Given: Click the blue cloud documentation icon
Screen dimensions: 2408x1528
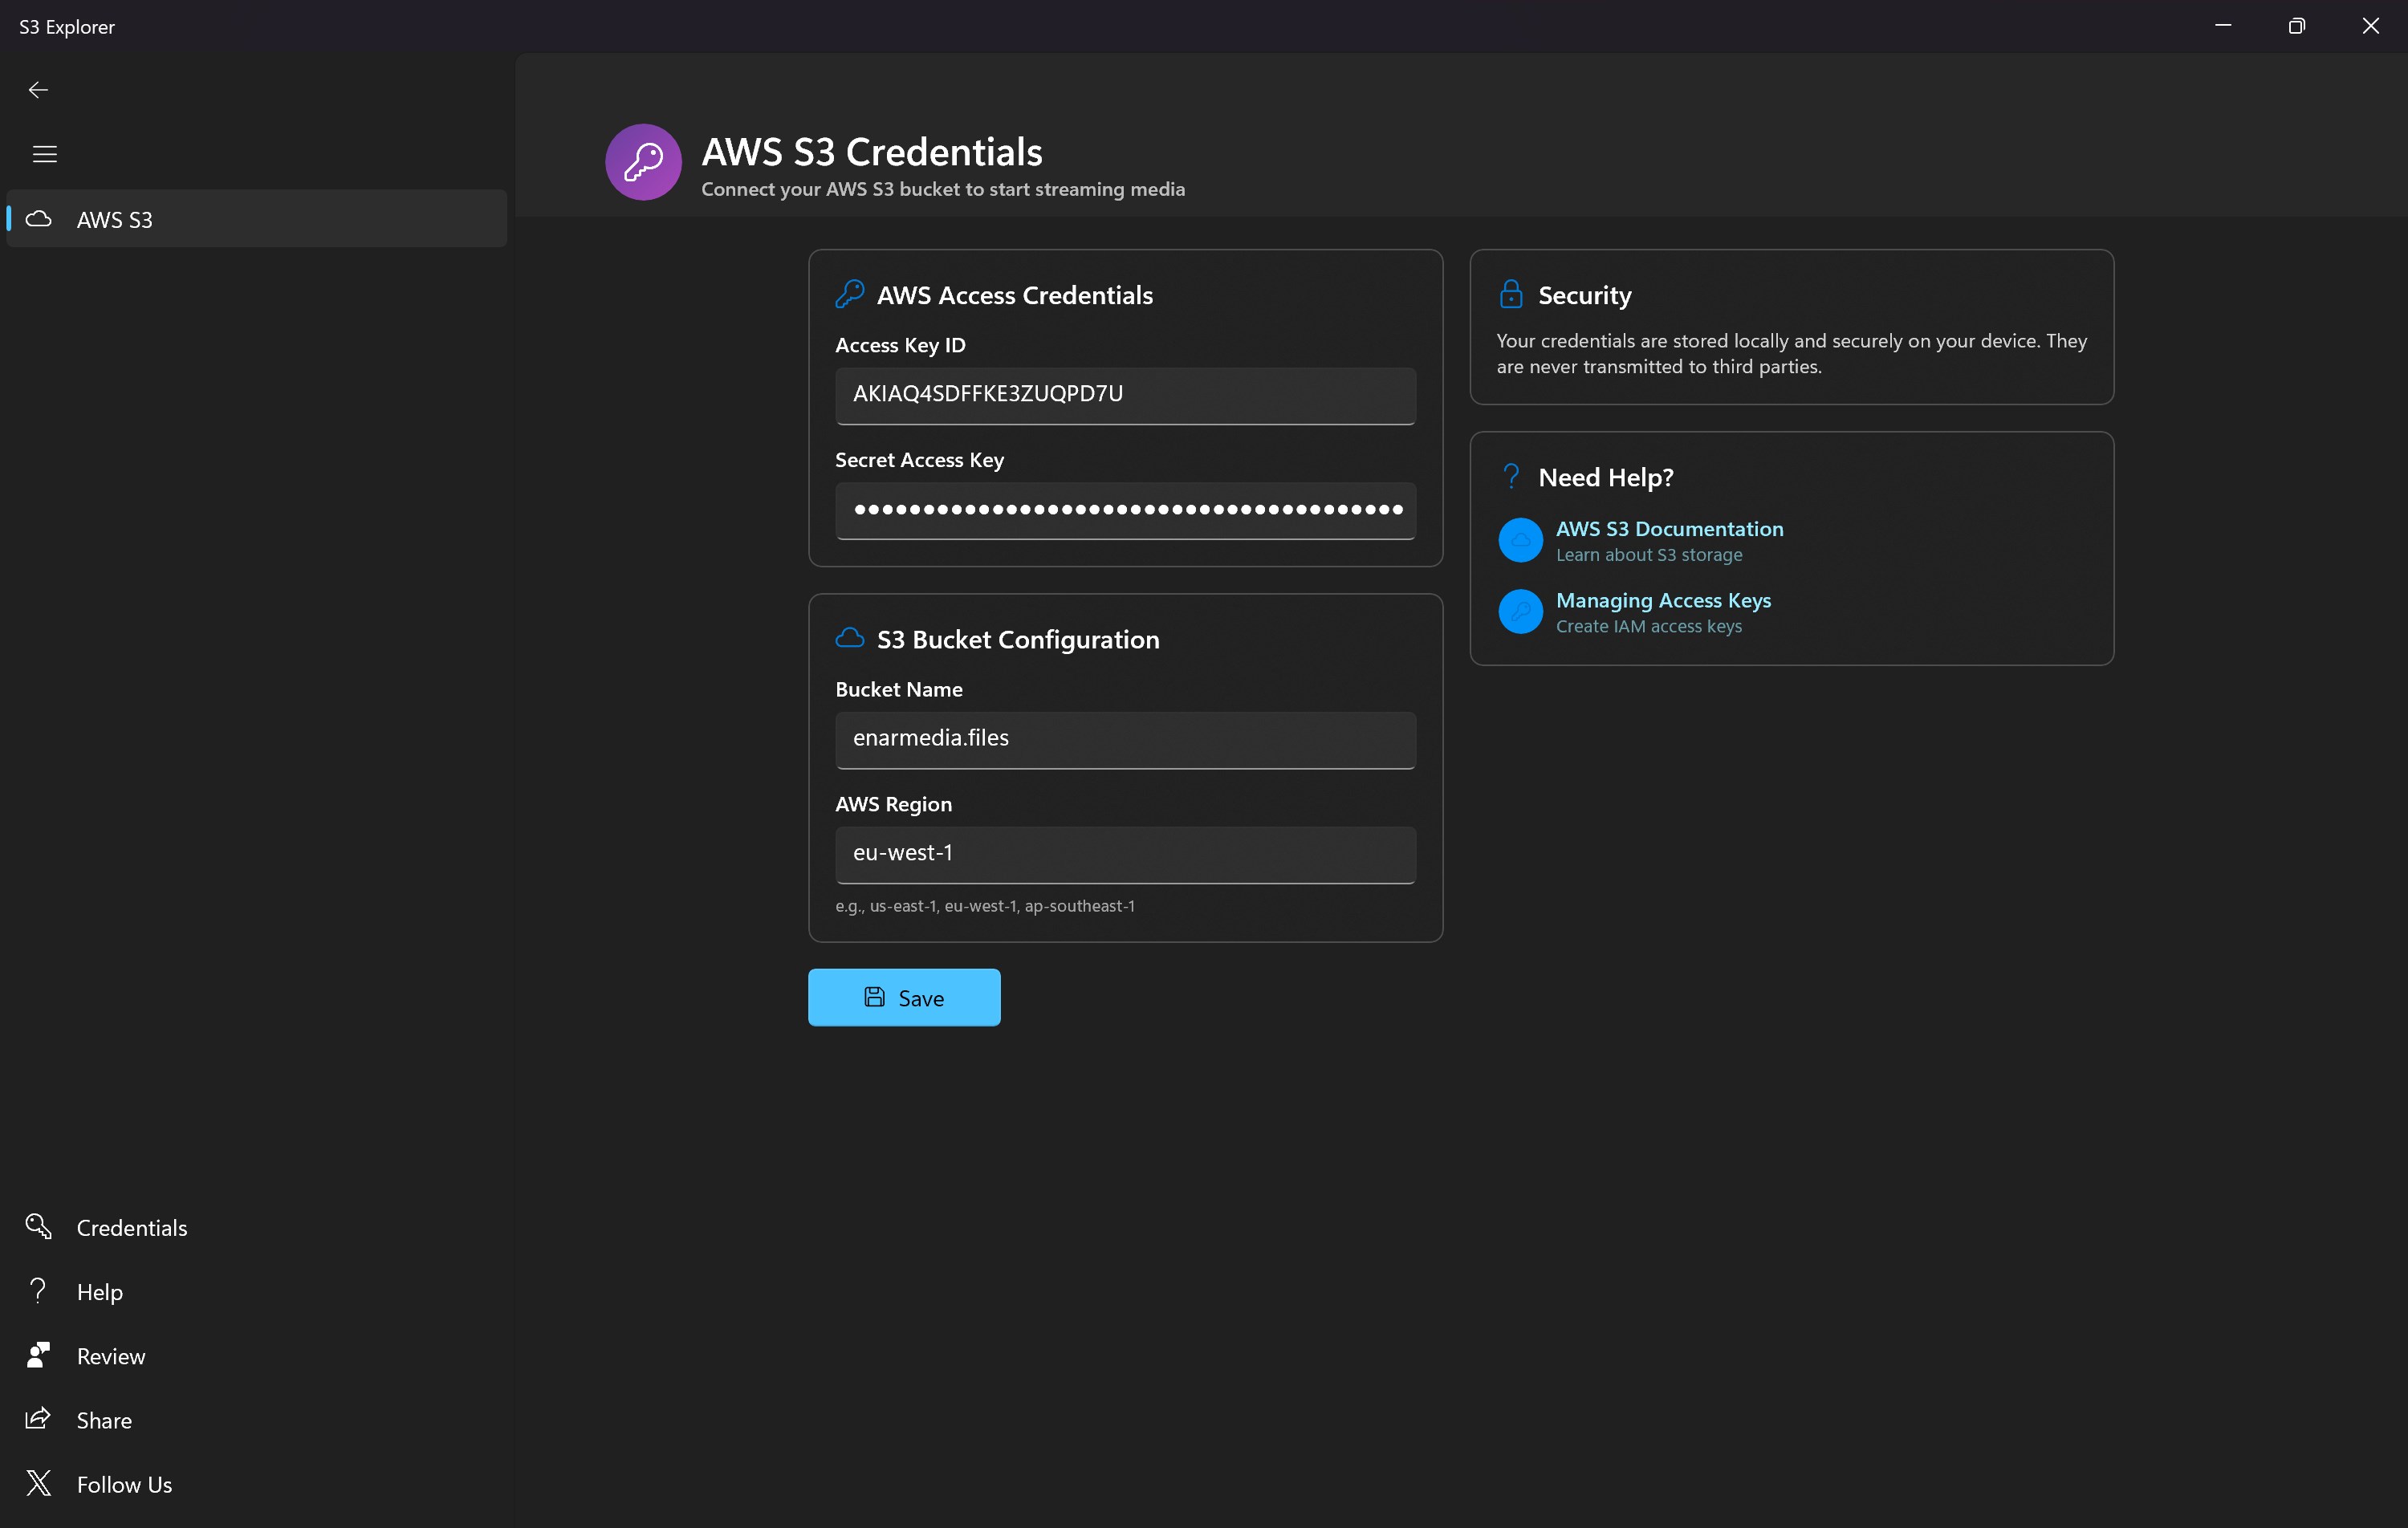Looking at the screenshot, I should (x=1520, y=540).
